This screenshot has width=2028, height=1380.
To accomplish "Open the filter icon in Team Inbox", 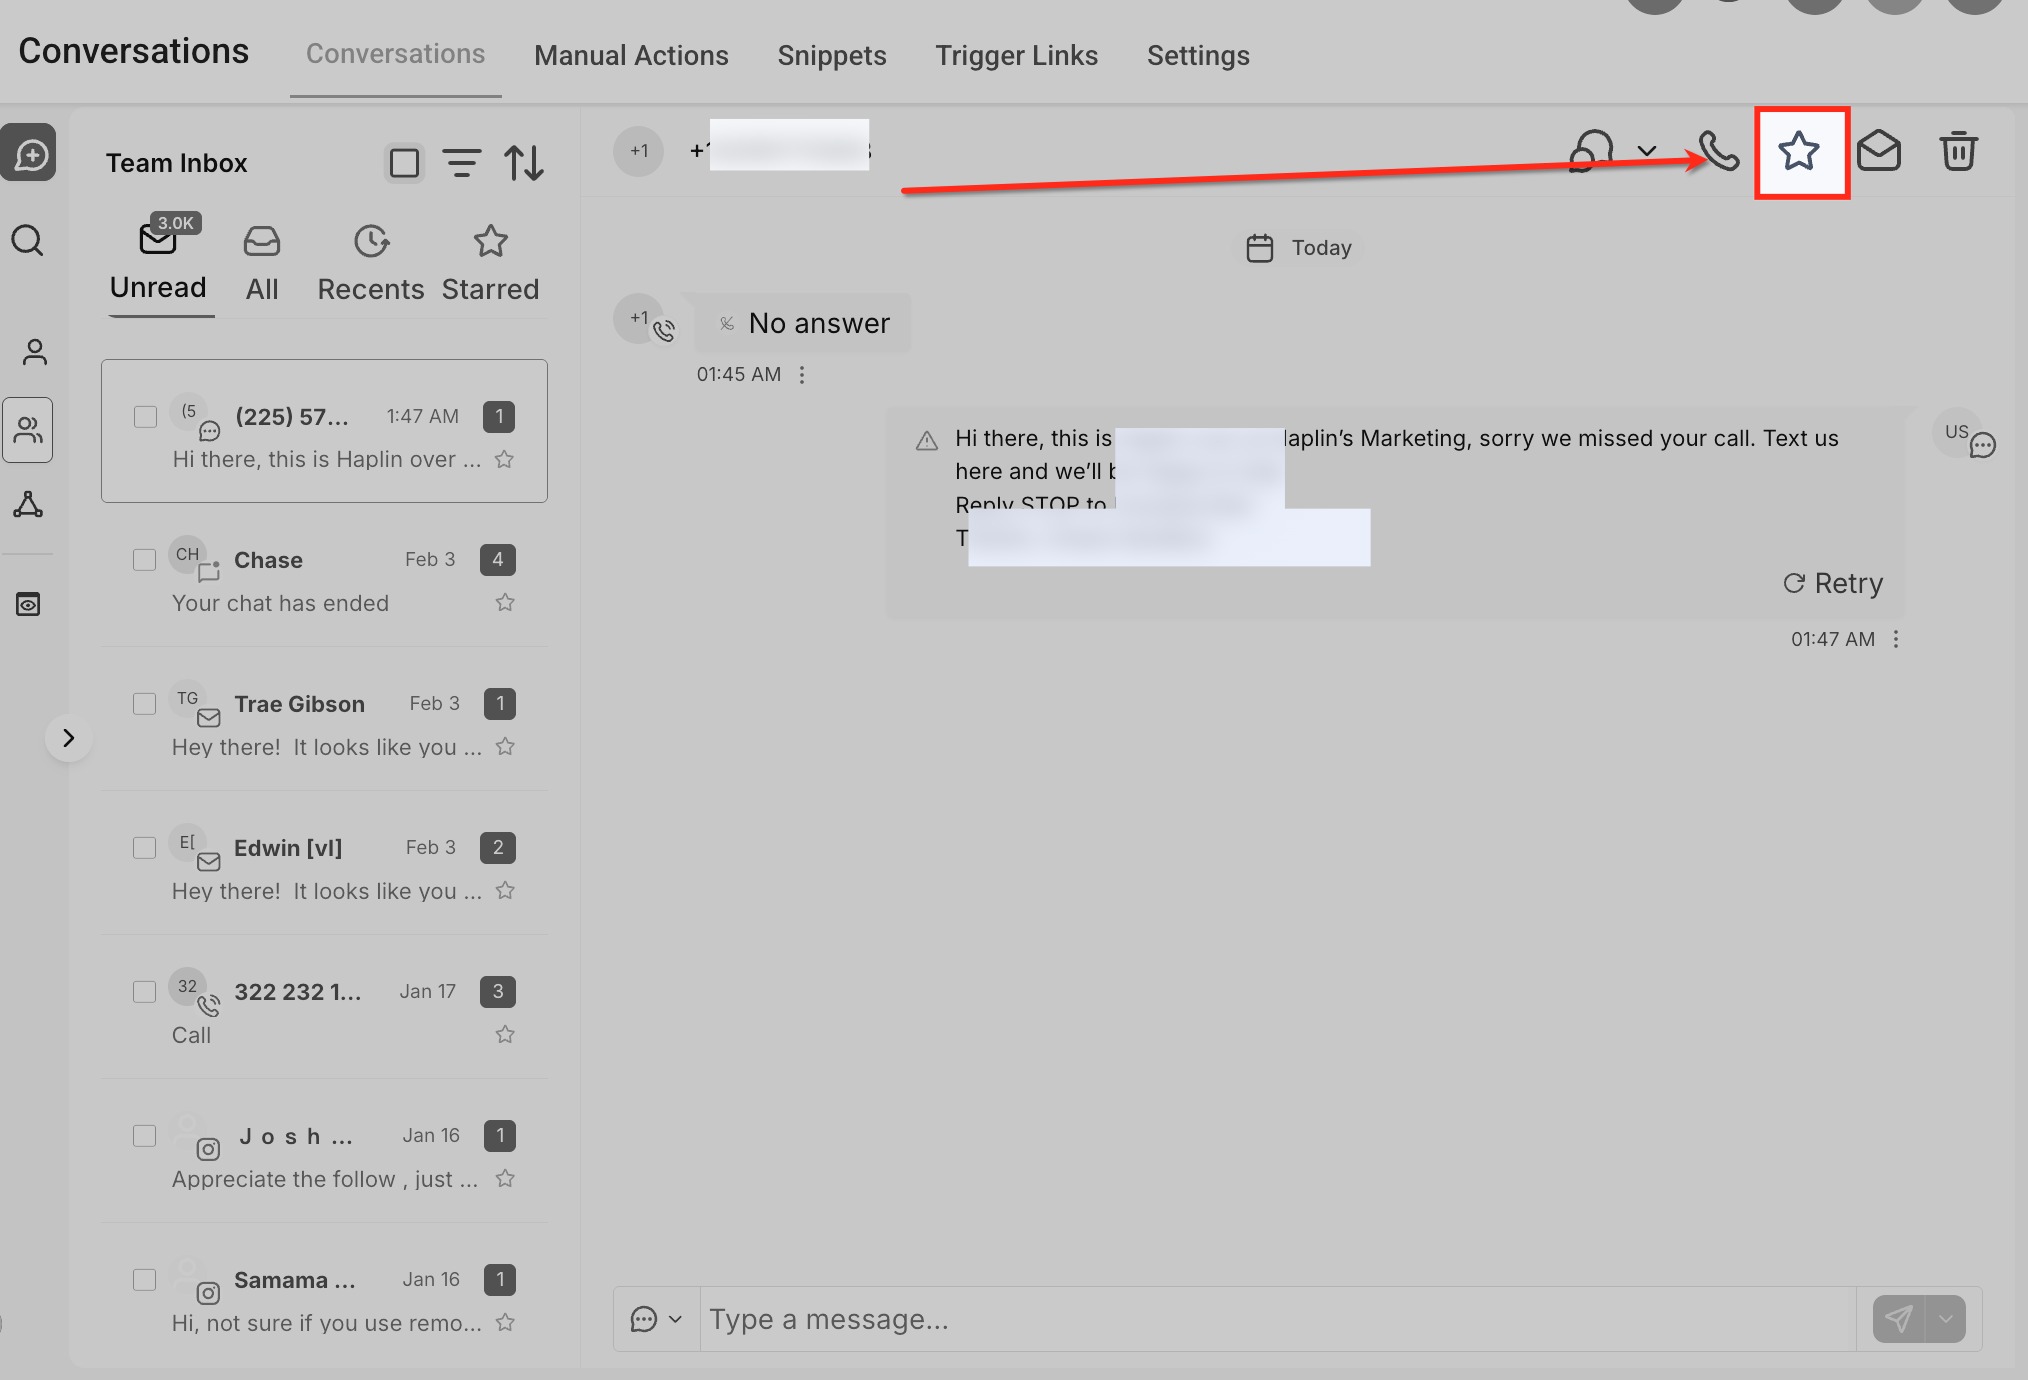I will coord(462,162).
